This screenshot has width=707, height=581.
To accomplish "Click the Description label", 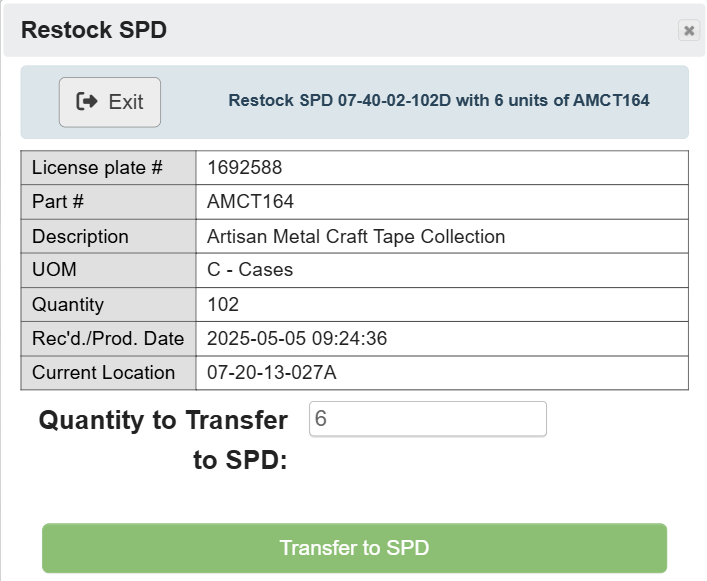I will coord(80,237).
